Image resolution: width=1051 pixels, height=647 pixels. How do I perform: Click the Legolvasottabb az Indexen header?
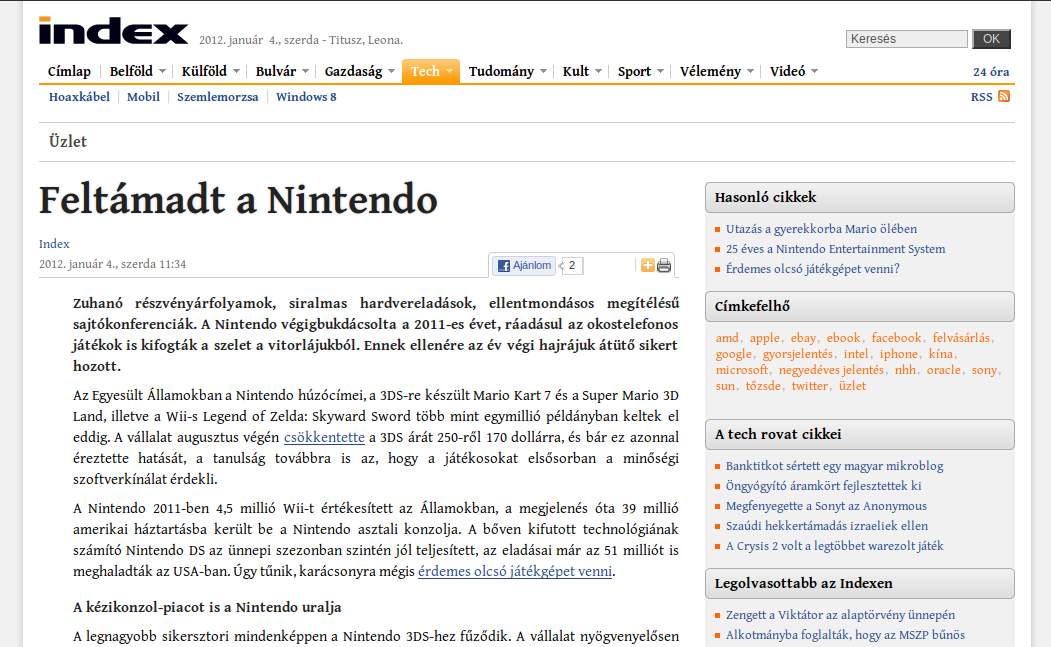[859, 583]
